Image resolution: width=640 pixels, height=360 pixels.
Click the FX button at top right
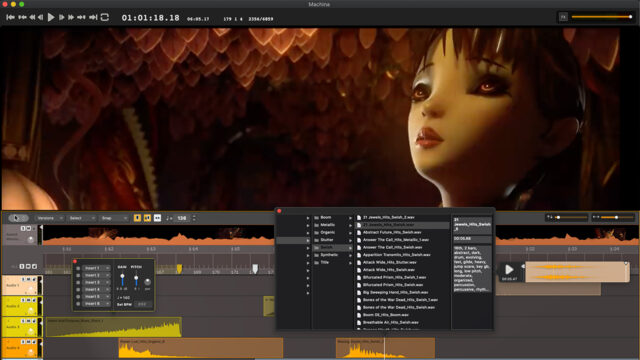click(x=563, y=17)
